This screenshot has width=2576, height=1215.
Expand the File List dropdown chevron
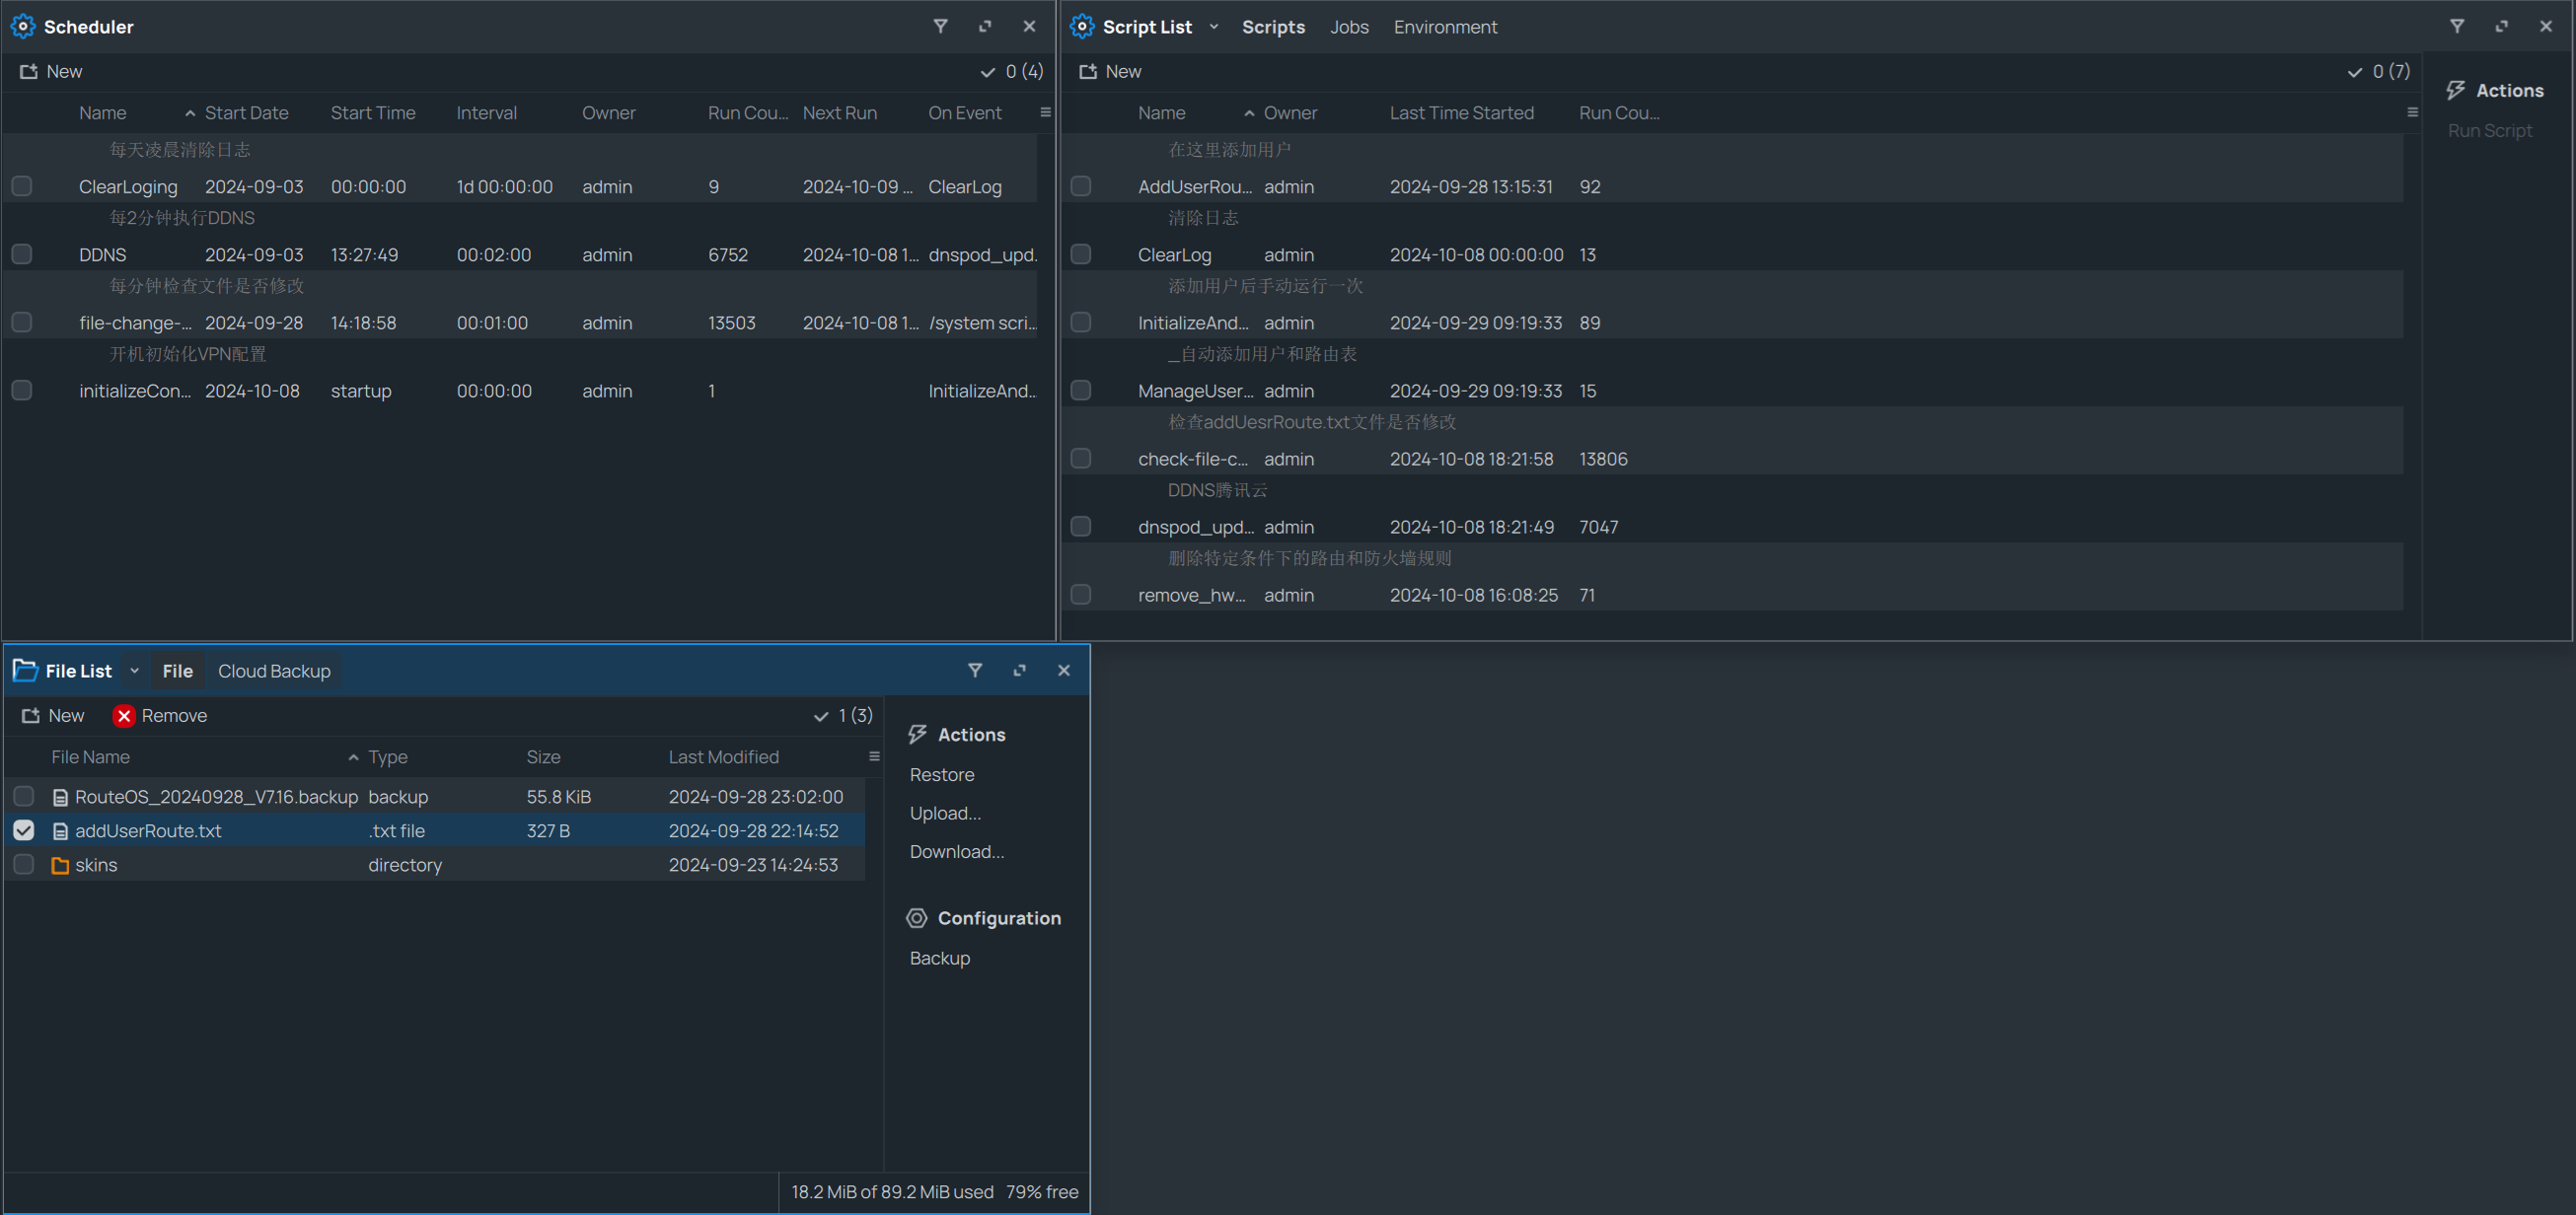134,670
